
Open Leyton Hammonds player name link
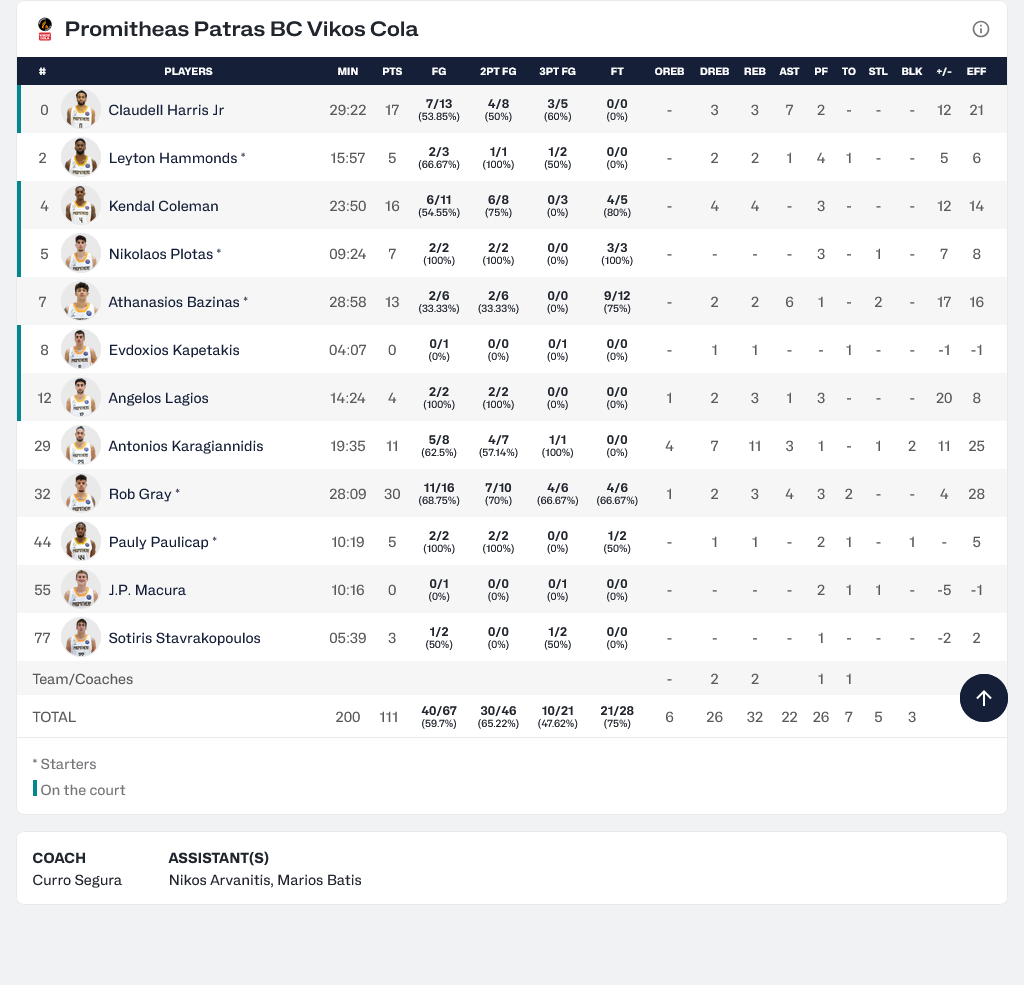pos(173,158)
